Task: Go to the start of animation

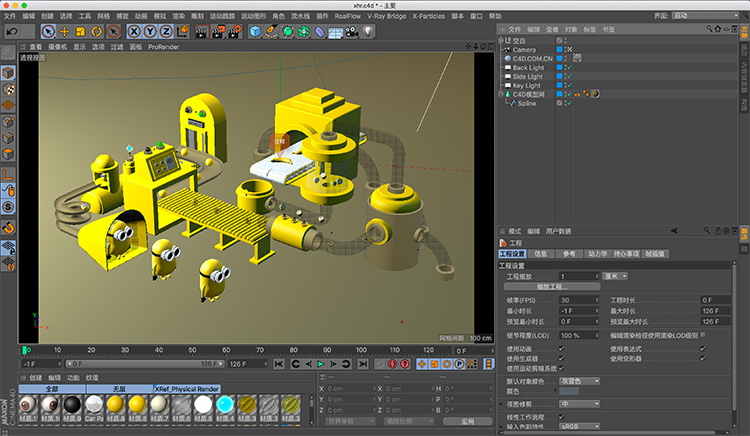Action: click(x=279, y=364)
